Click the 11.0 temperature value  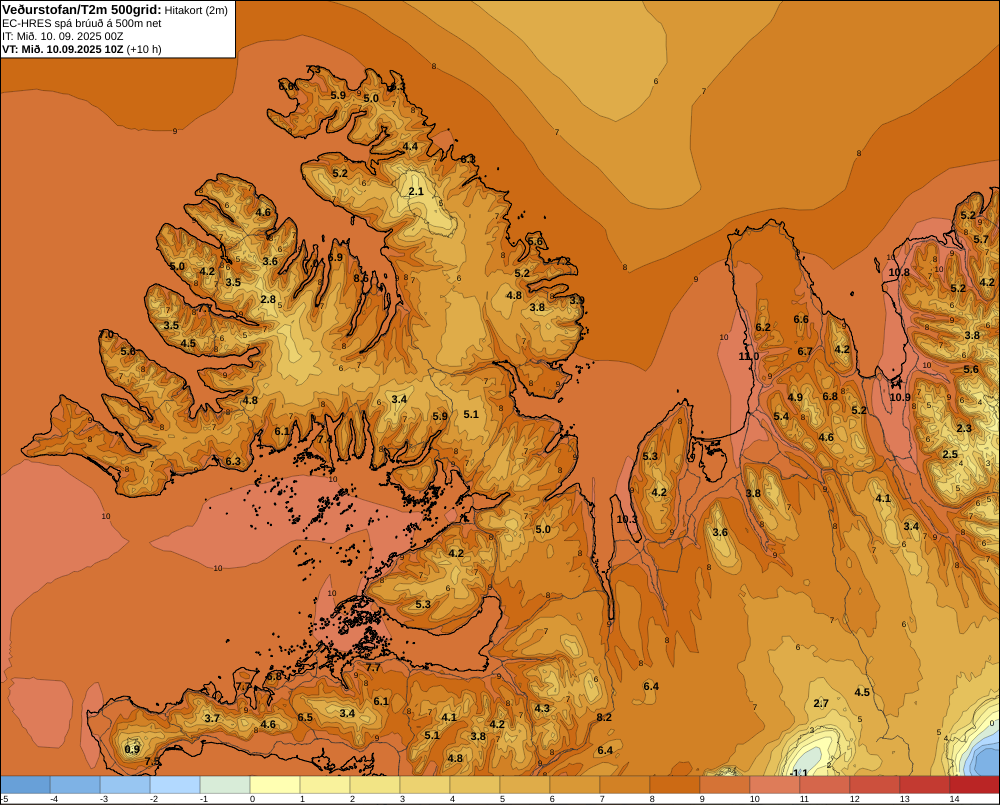(x=749, y=356)
